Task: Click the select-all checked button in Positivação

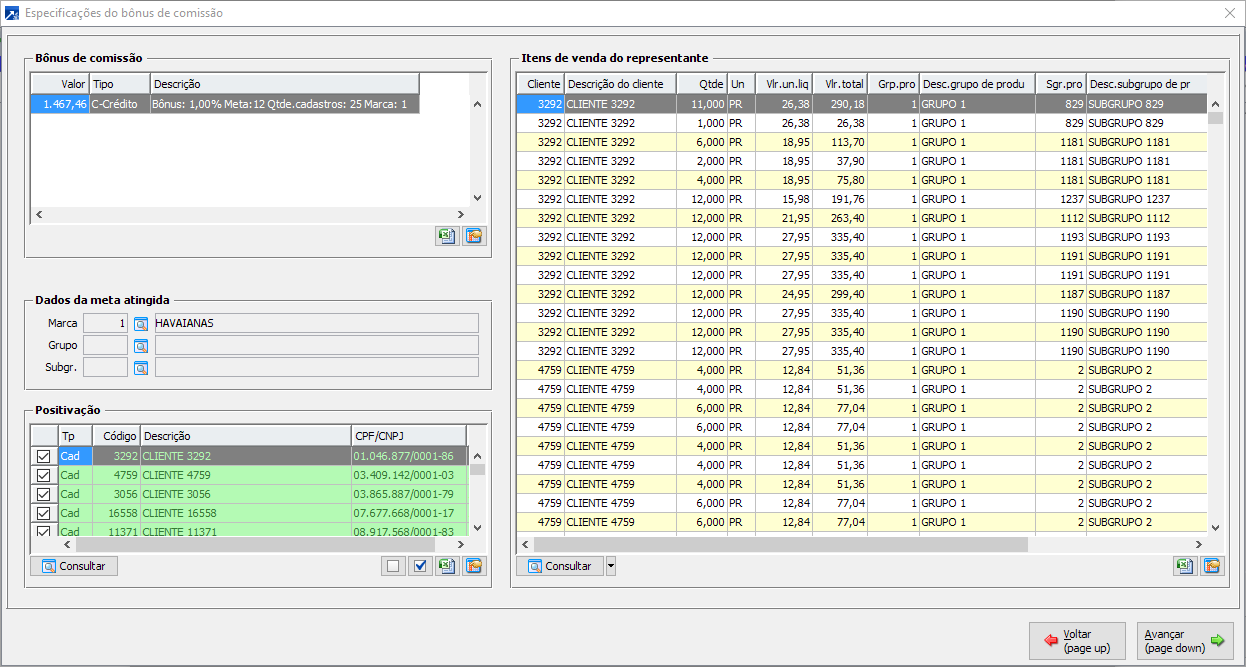Action: tap(420, 566)
